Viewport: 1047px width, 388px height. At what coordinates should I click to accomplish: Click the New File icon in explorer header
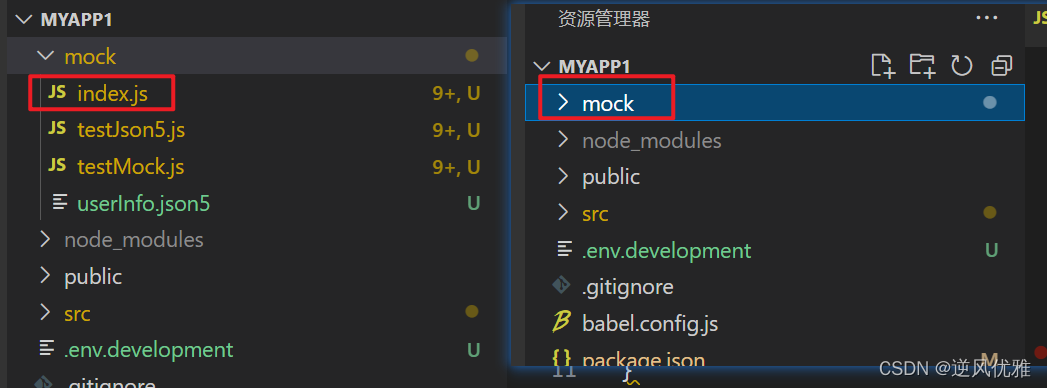point(883,65)
